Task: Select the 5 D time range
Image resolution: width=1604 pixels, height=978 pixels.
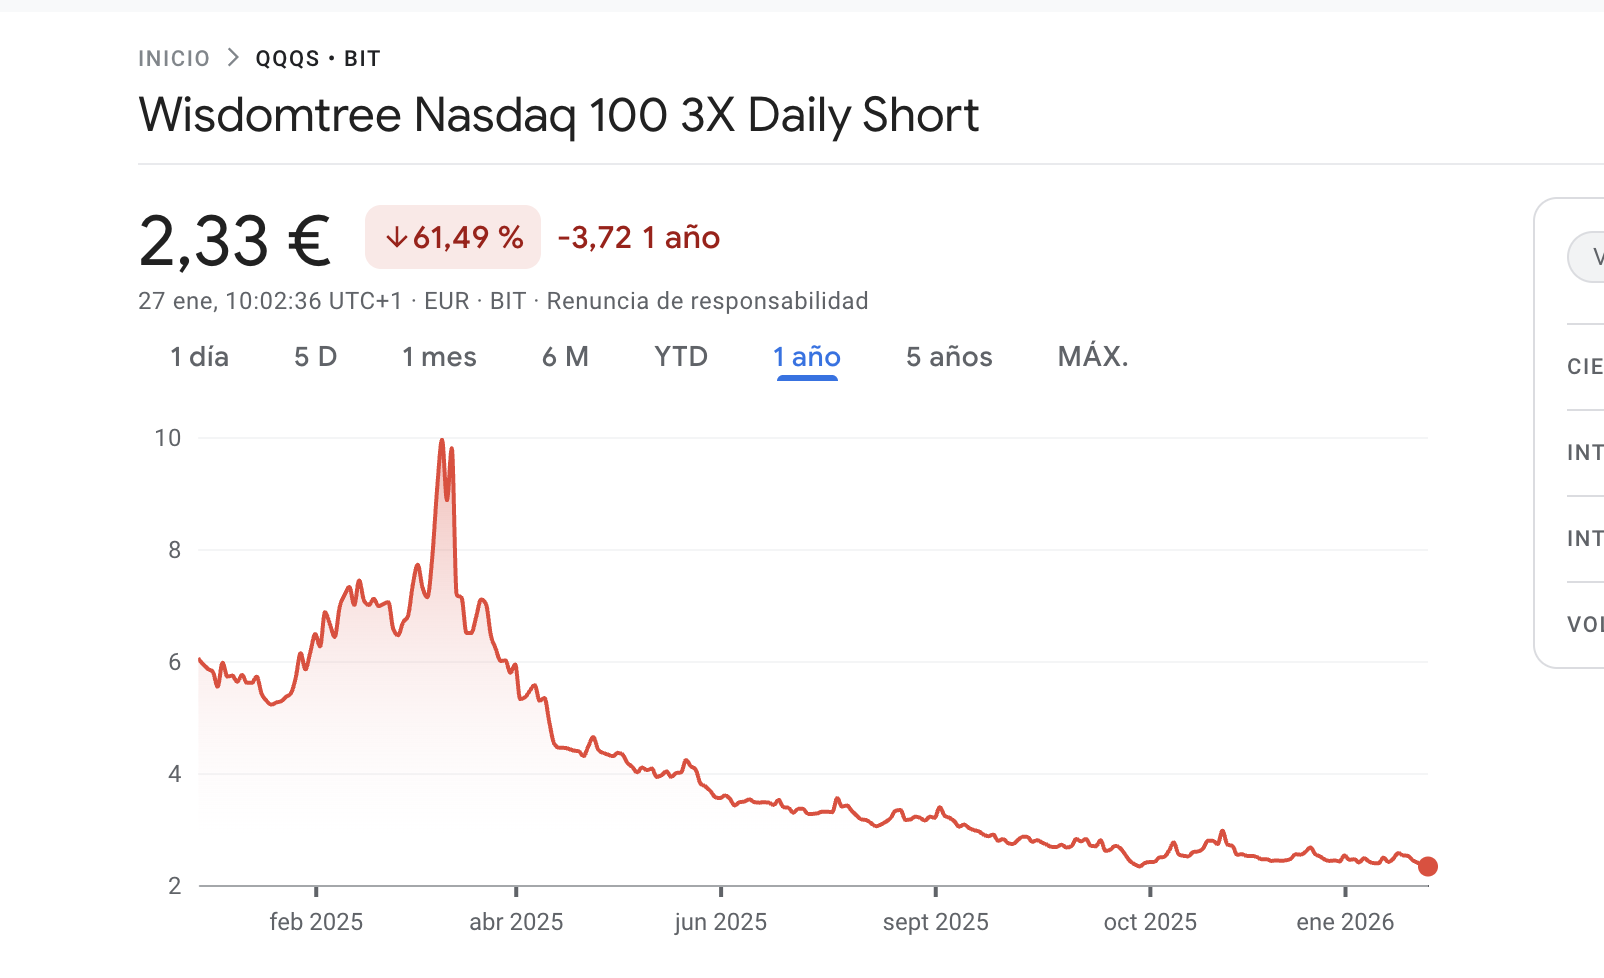Action: coord(315,357)
